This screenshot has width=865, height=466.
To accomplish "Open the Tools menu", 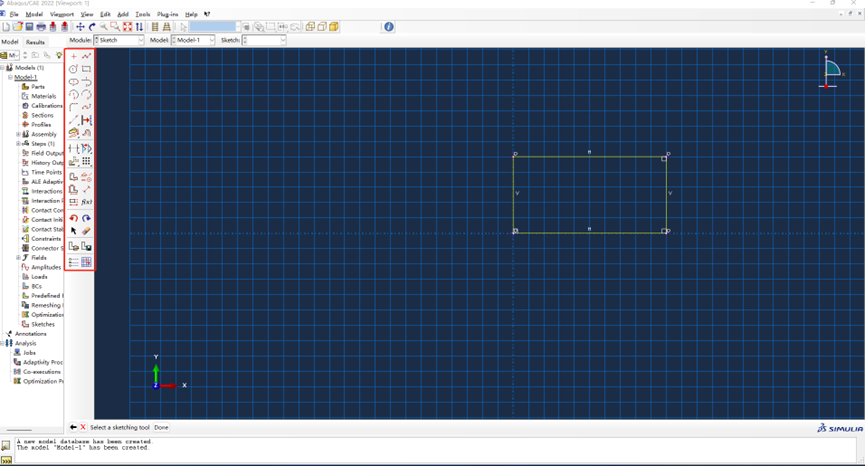I will (143, 14).
